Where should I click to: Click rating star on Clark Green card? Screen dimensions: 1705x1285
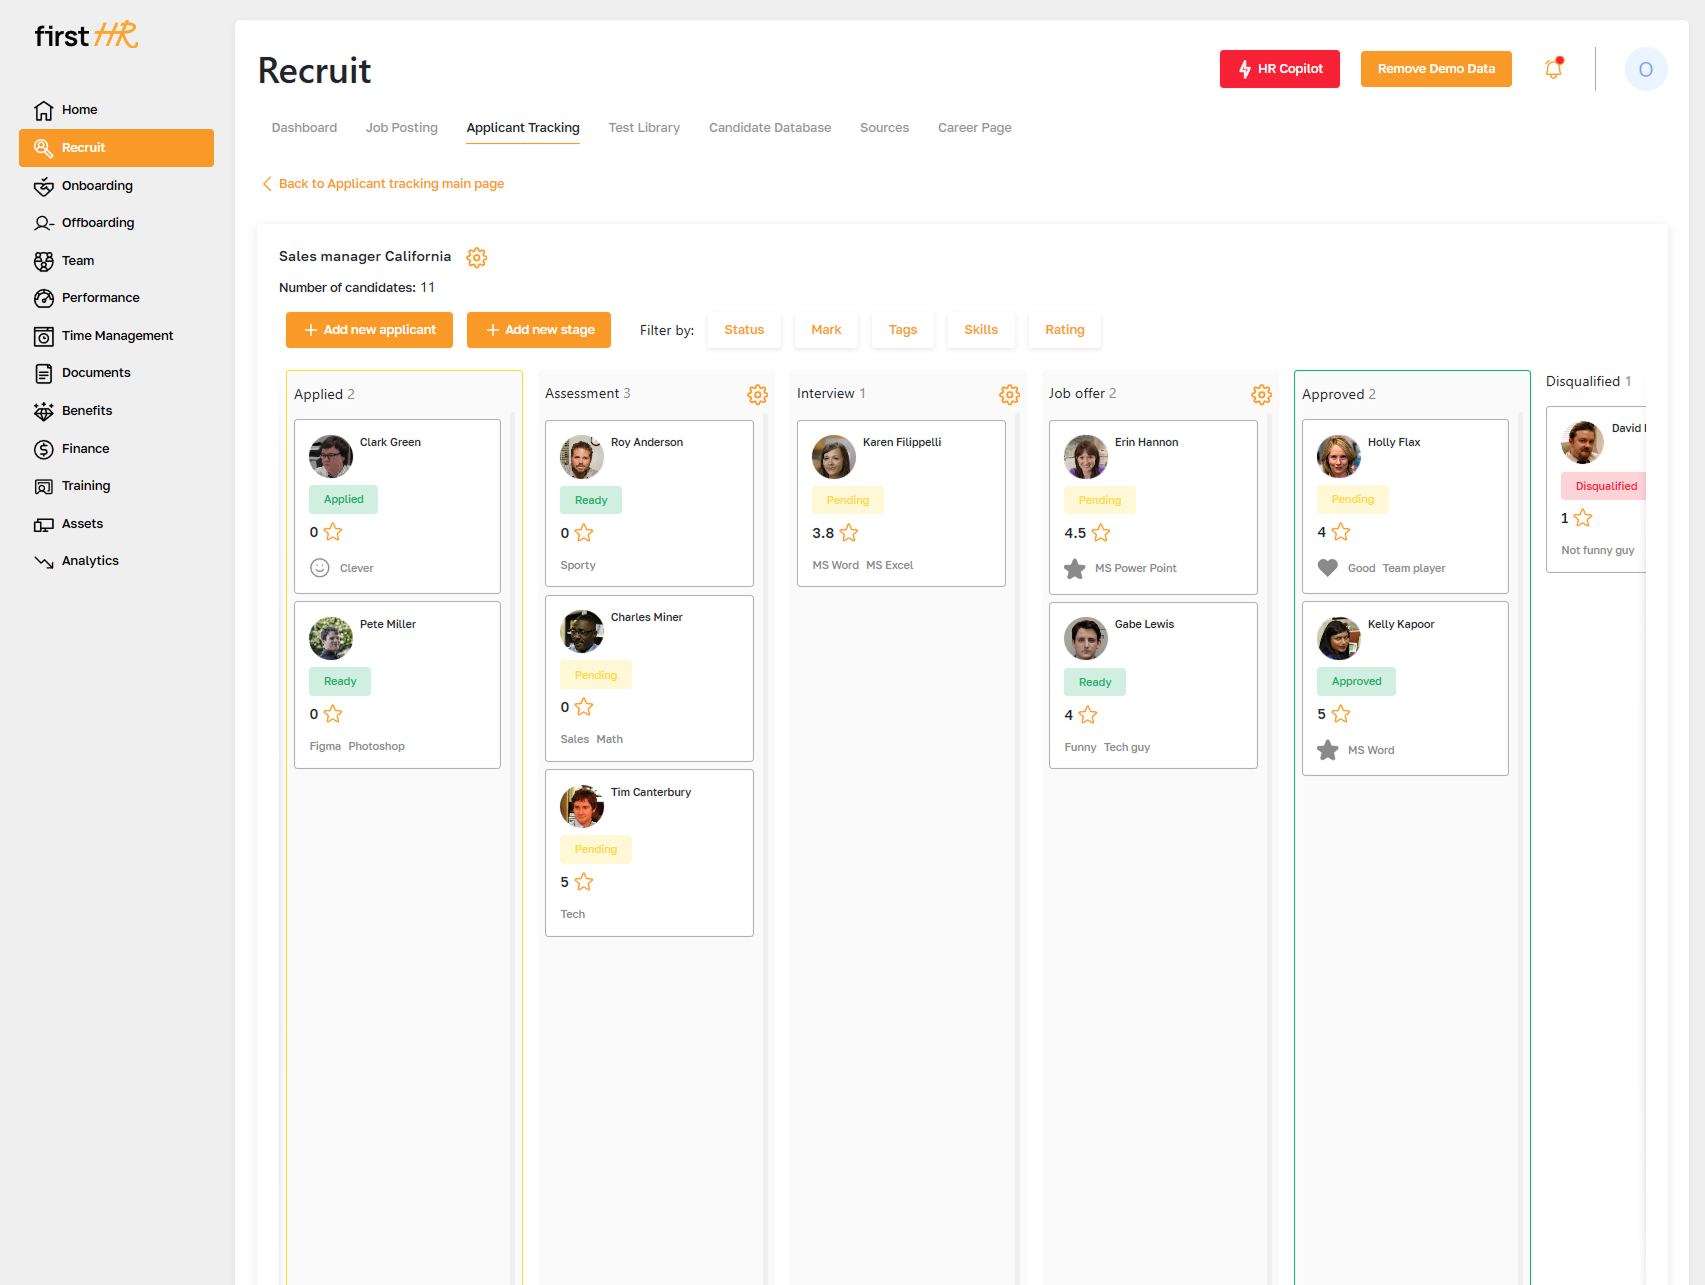click(333, 532)
